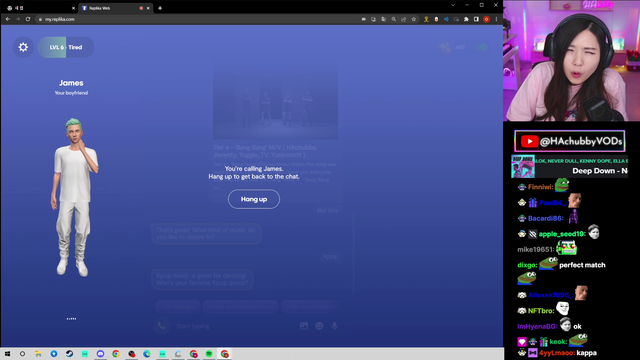Click the site lock icon in the address bar
Viewport: 640px width, 360px height.
point(40,19)
